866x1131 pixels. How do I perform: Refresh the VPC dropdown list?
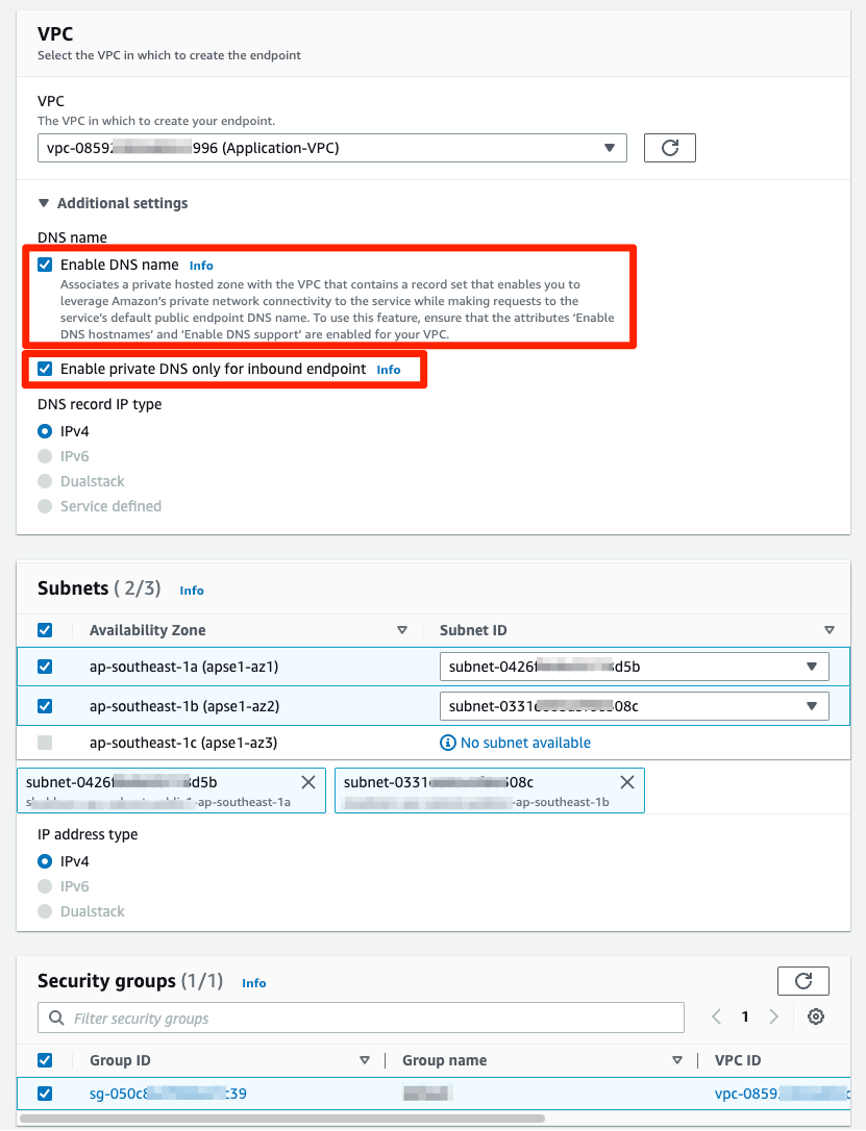click(x=669, y=147)
